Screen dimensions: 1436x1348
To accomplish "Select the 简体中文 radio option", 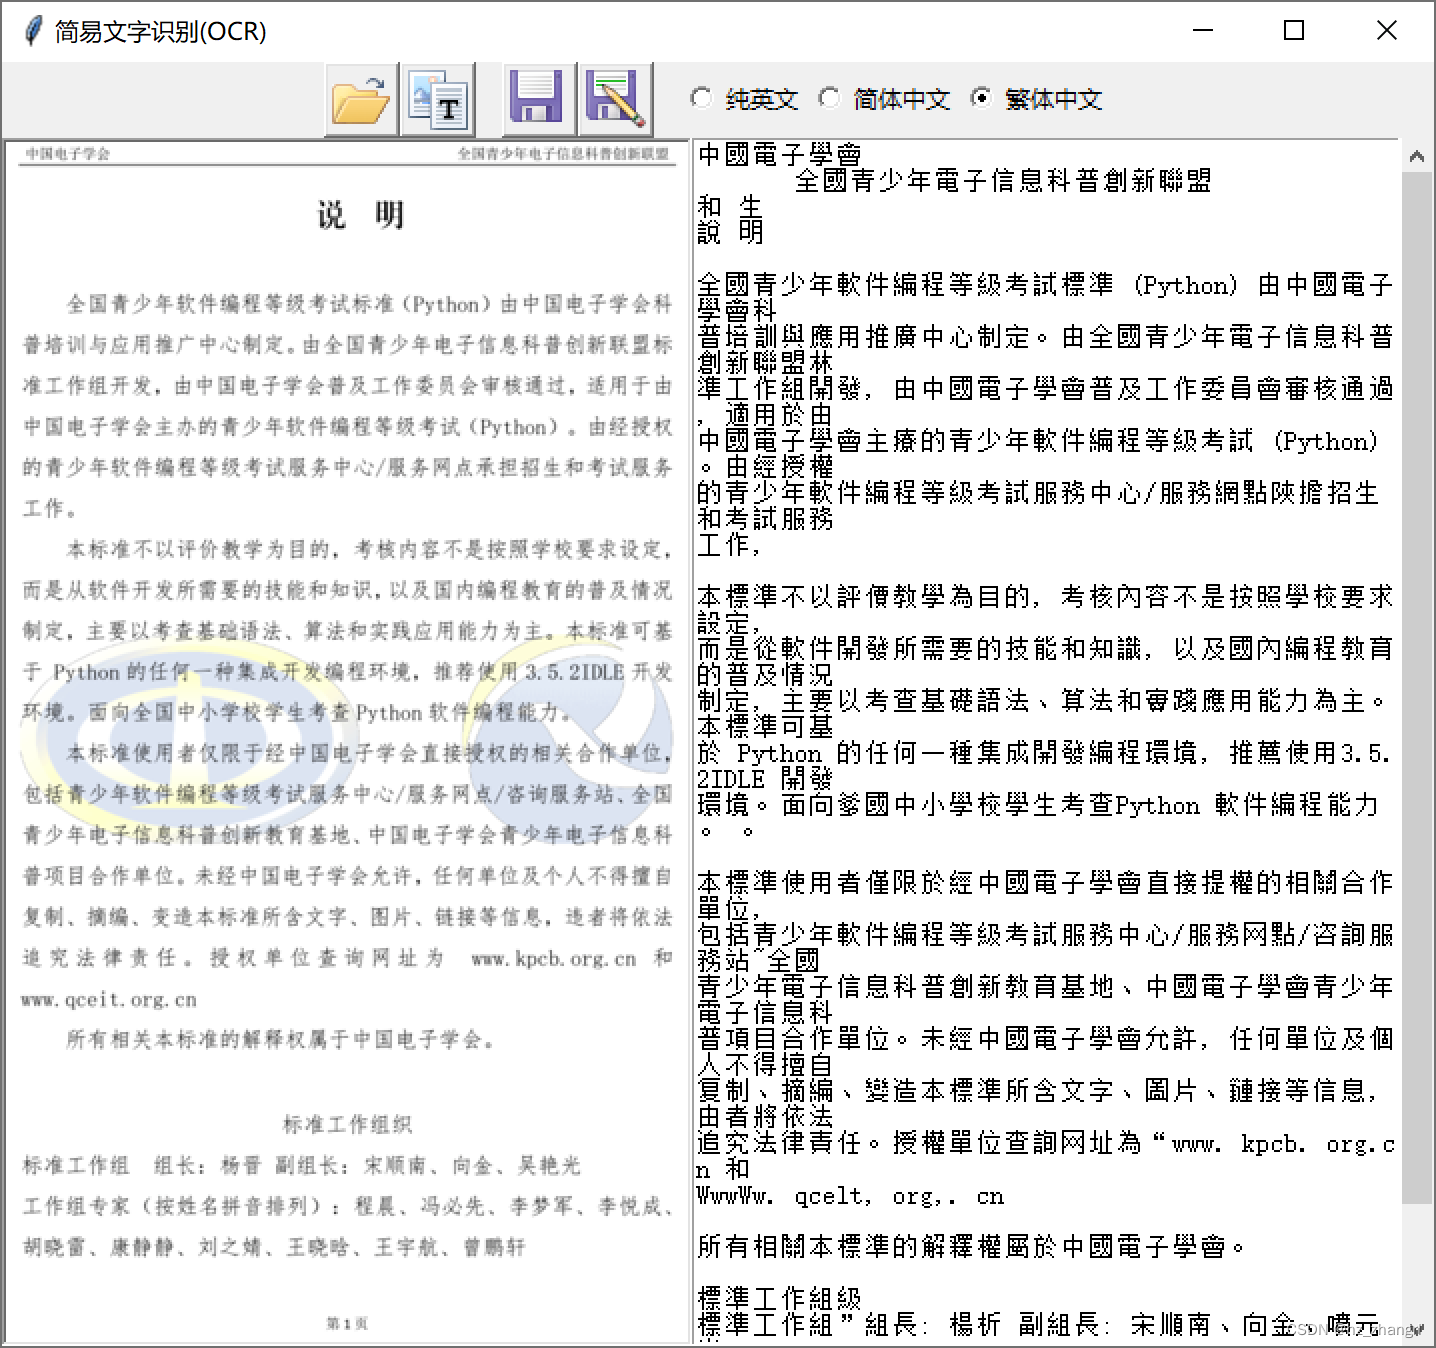I will (x=884, y=99).
